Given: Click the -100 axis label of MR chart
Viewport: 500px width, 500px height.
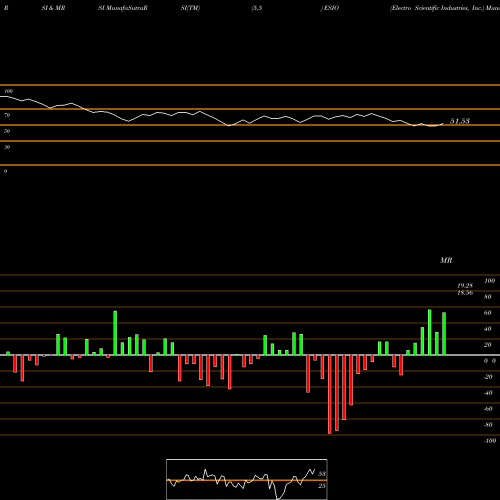Looking at the screenshot, I should 489,441.
